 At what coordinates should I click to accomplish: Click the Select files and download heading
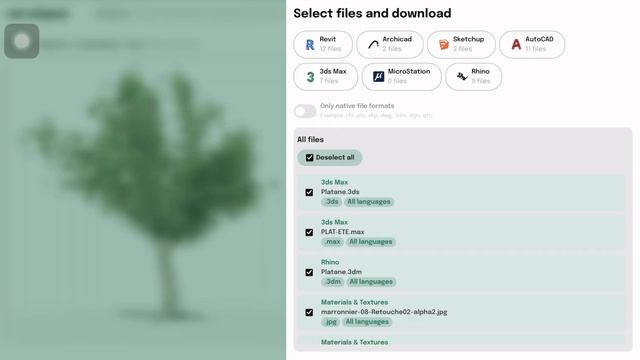(x=372, y=13)
